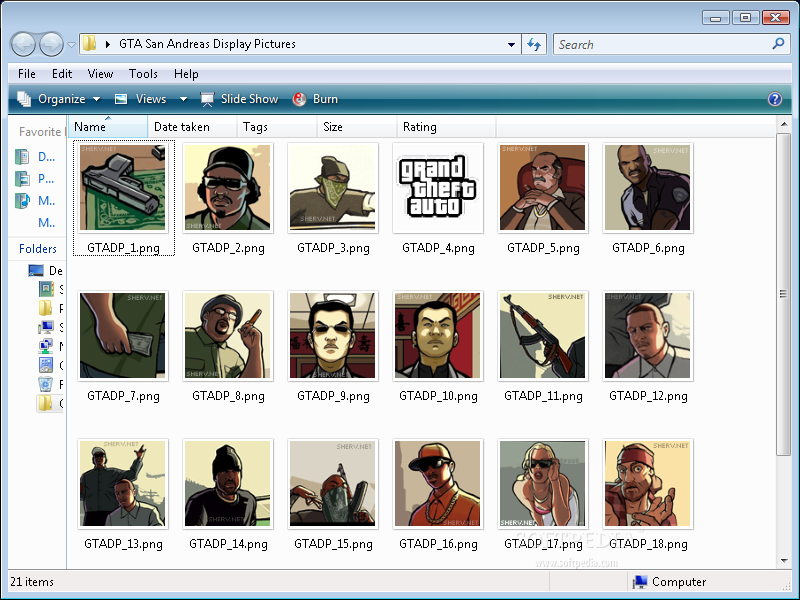Select the GTADP_4.png Grand Theft Auto logo
This screenshot has width=800, height=600.
pyautogui.click(x=438, y=188)
